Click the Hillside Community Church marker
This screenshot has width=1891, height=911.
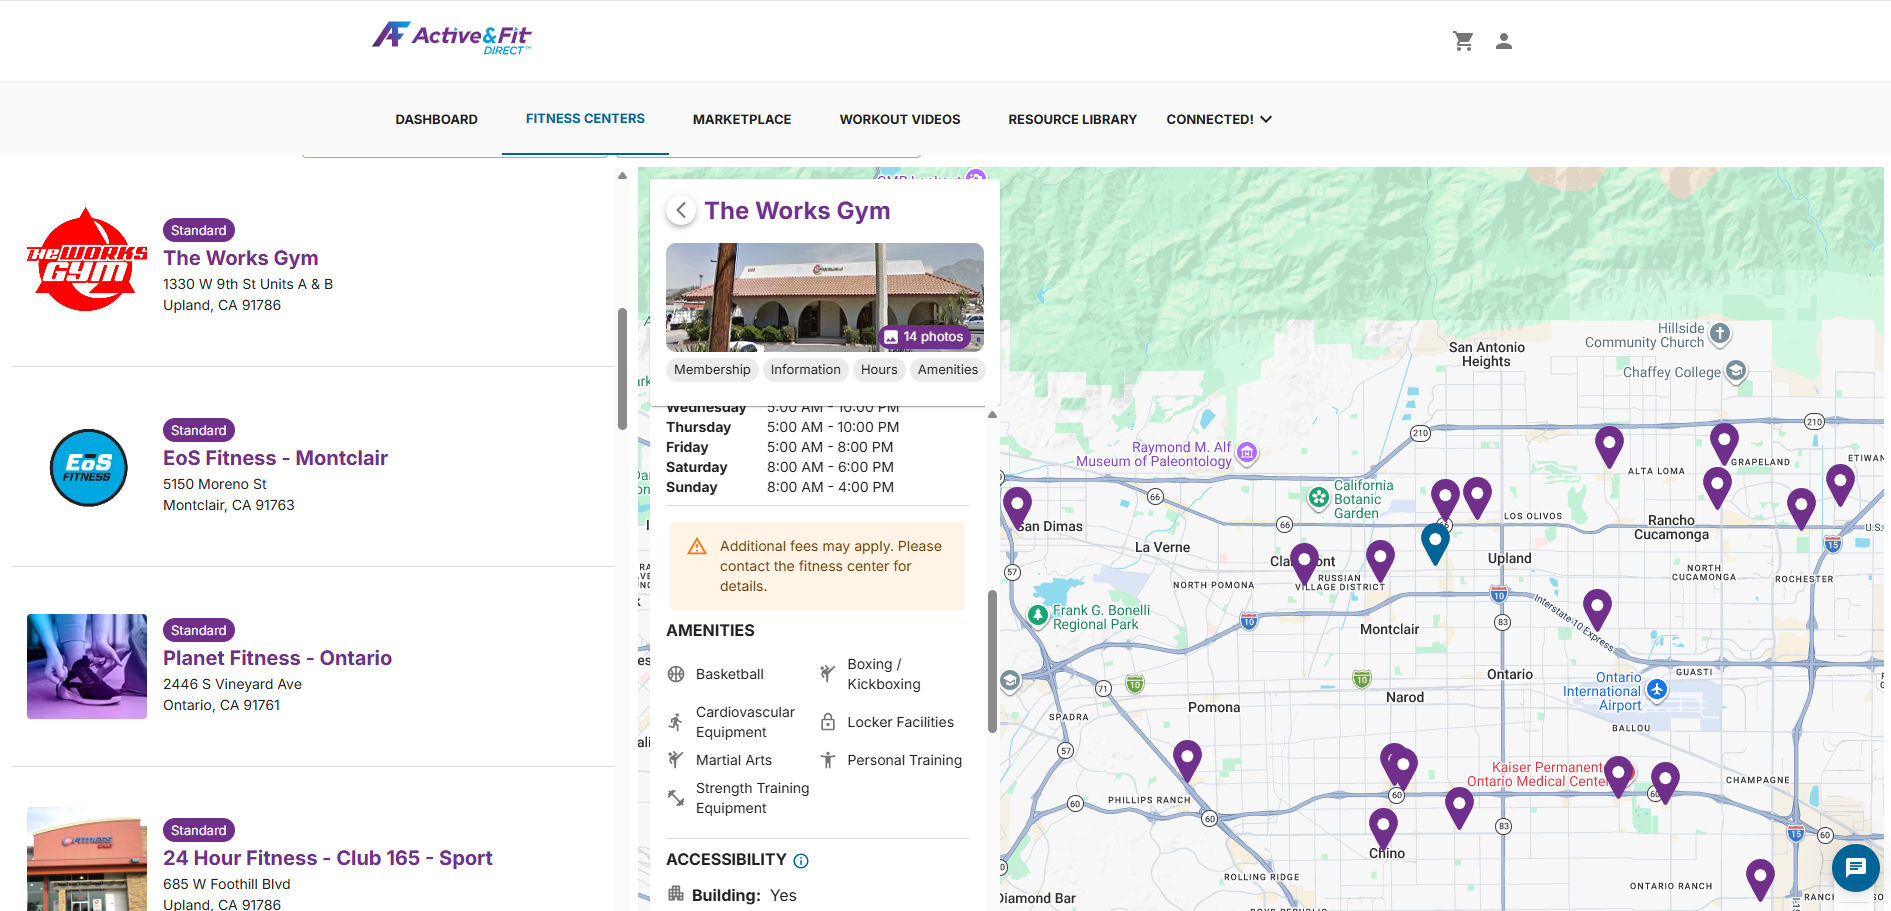(1719, 333)
